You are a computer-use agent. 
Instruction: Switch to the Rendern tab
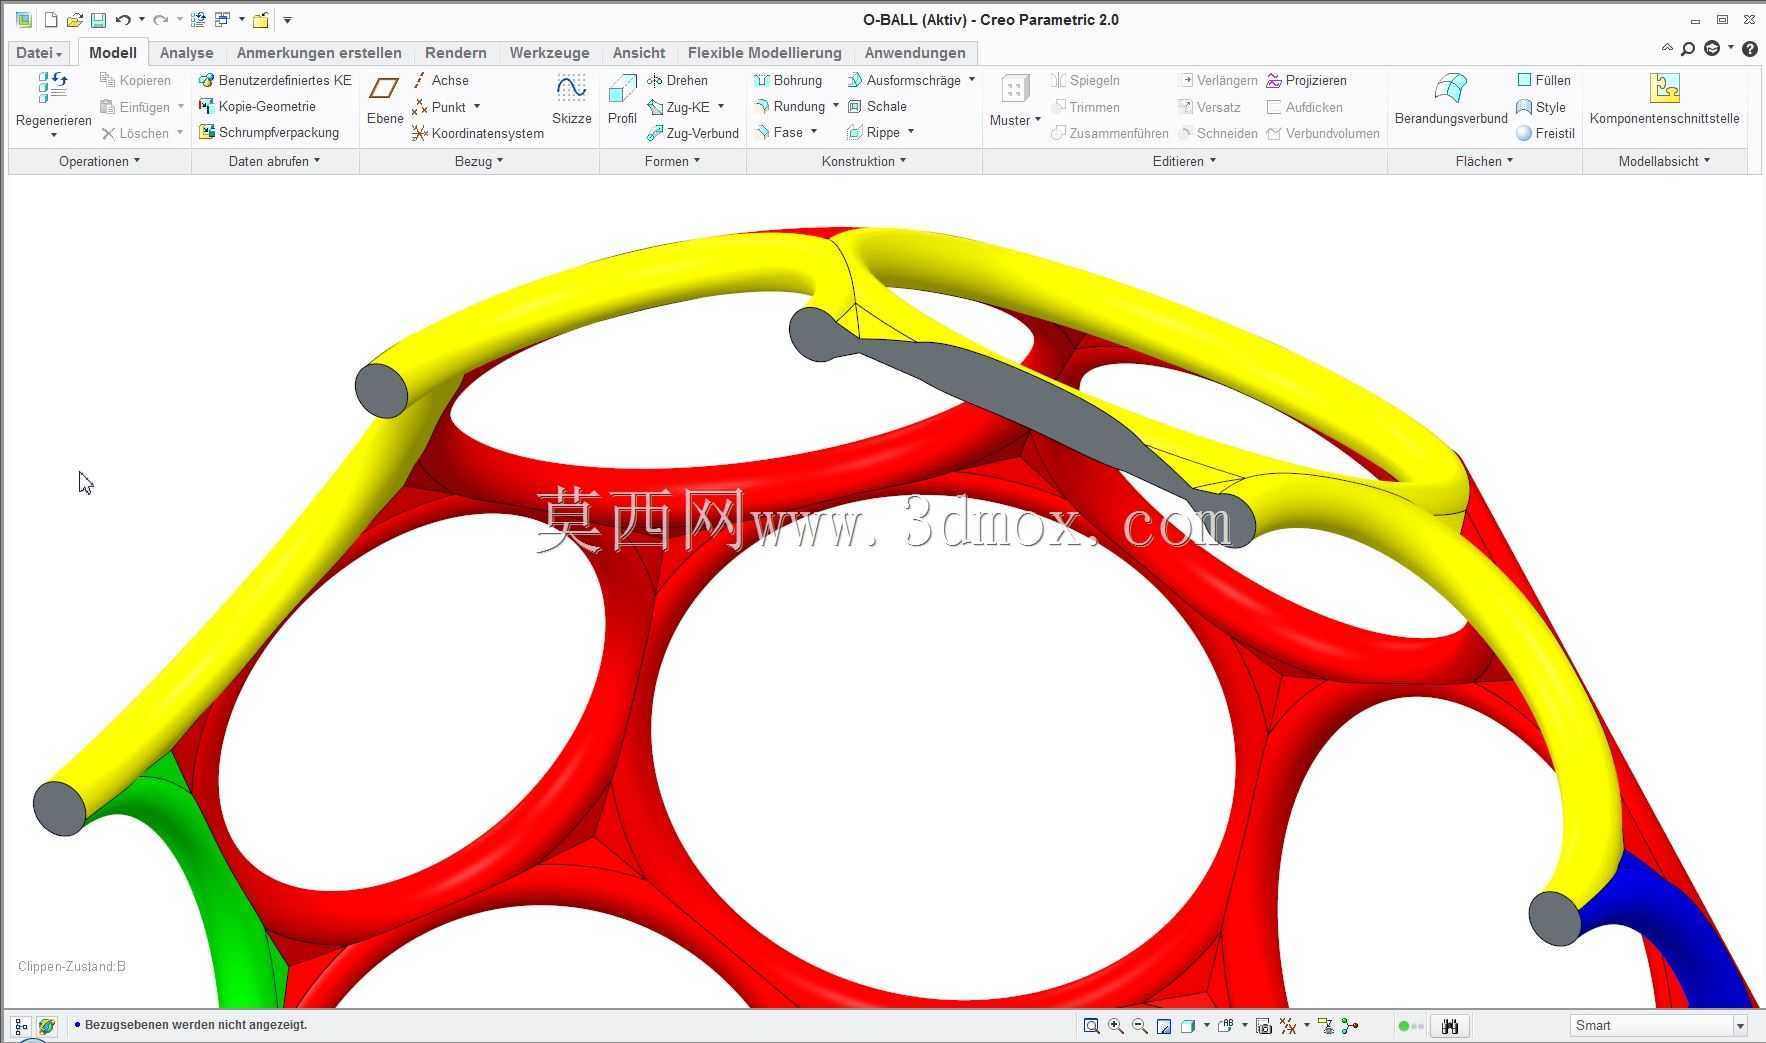pos(455,53)
